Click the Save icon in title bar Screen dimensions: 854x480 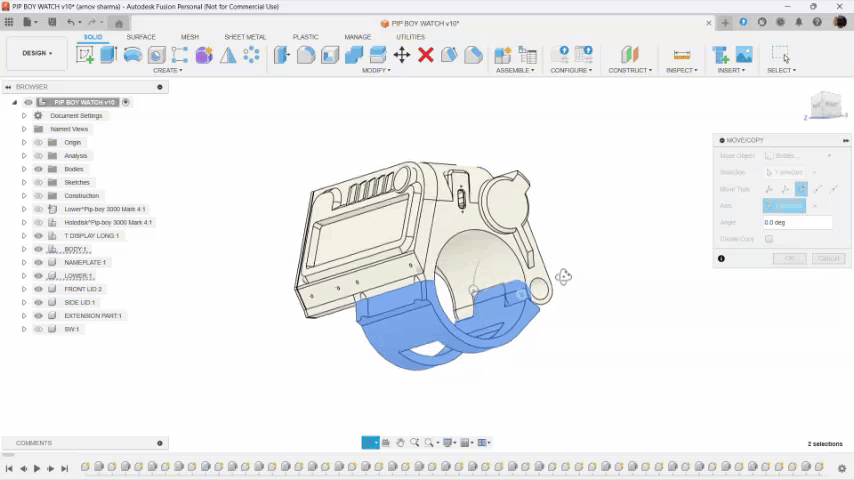tap(52, 22)
